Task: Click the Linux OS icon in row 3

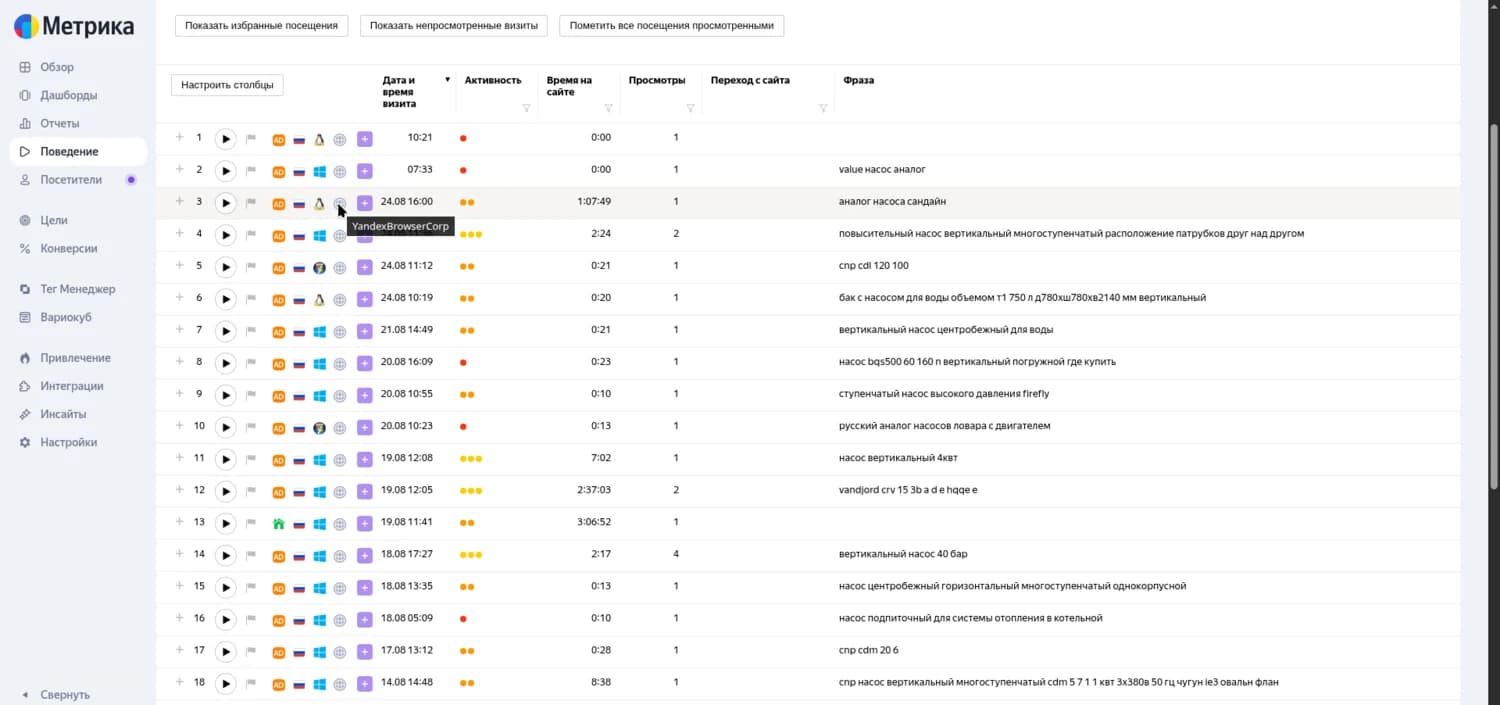Action: (319, 203)
